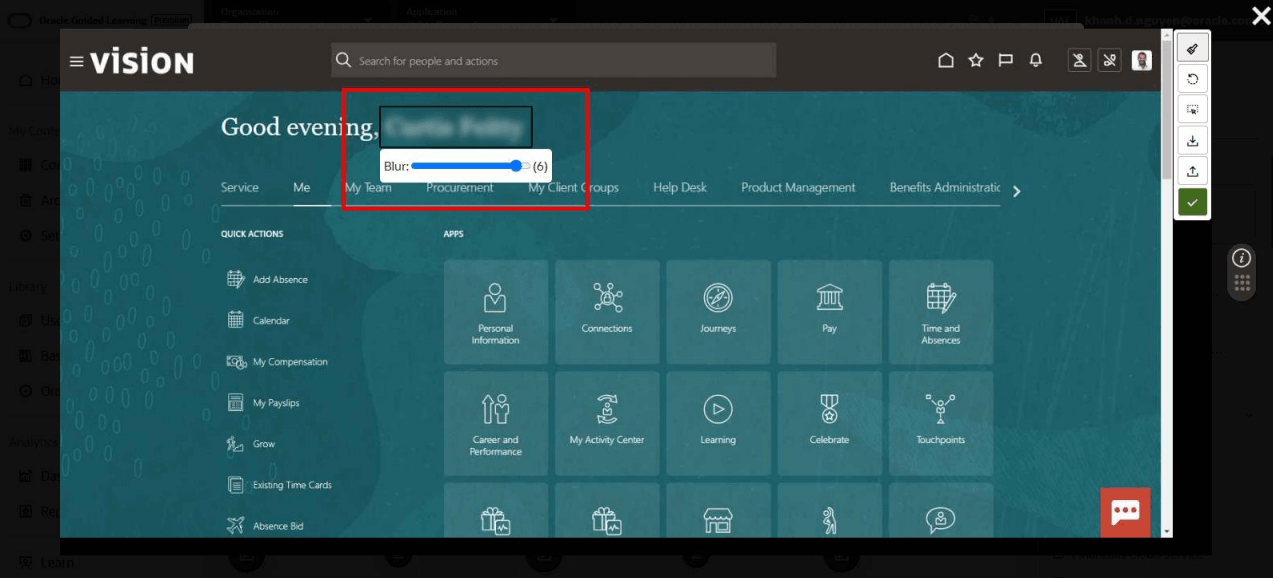This screenshot has width=1273, height=578.
Task: Click the upload image tool
Action: pos(1192,171)
